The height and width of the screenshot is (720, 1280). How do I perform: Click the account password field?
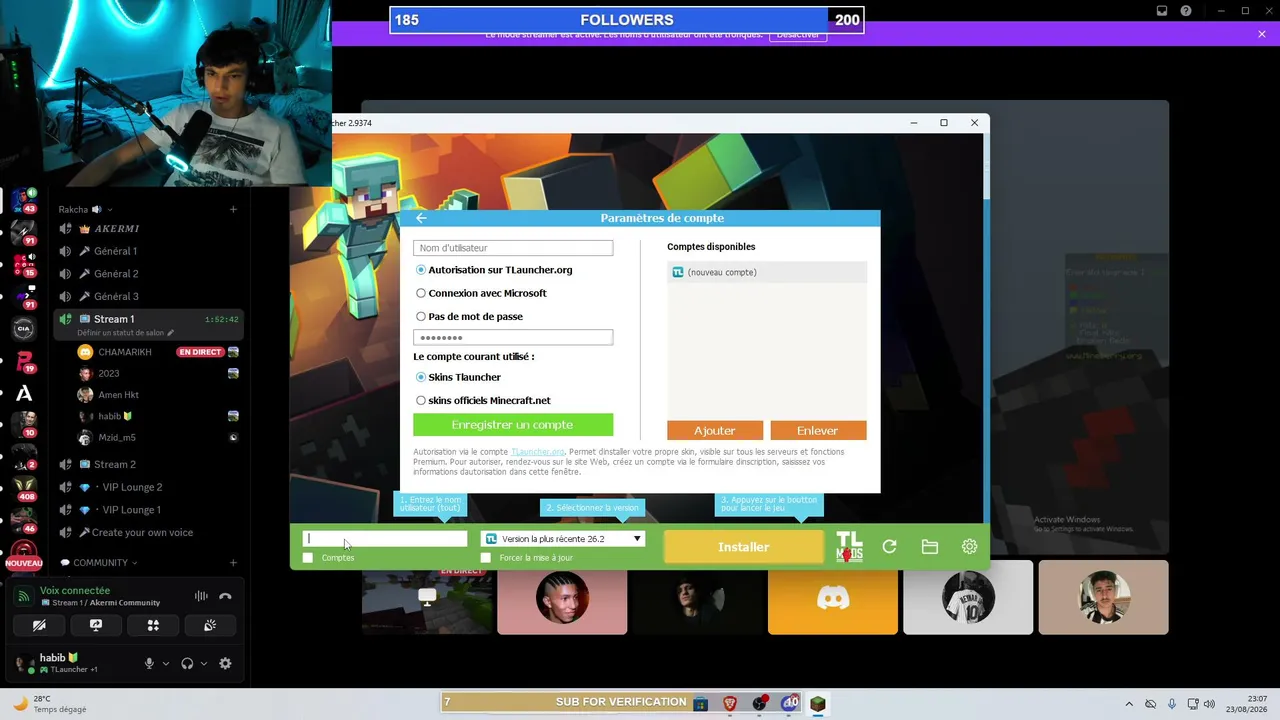[513, 338]
